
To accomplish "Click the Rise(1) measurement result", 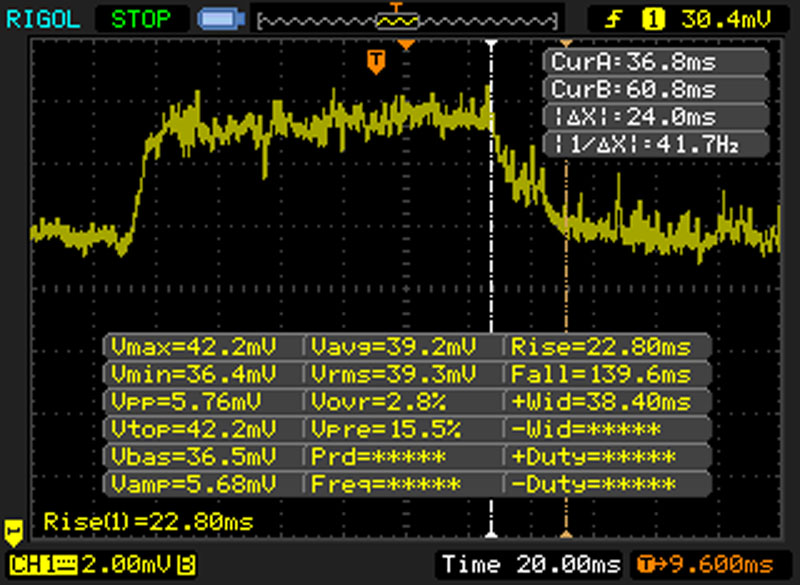I will [x=148, y=522].
